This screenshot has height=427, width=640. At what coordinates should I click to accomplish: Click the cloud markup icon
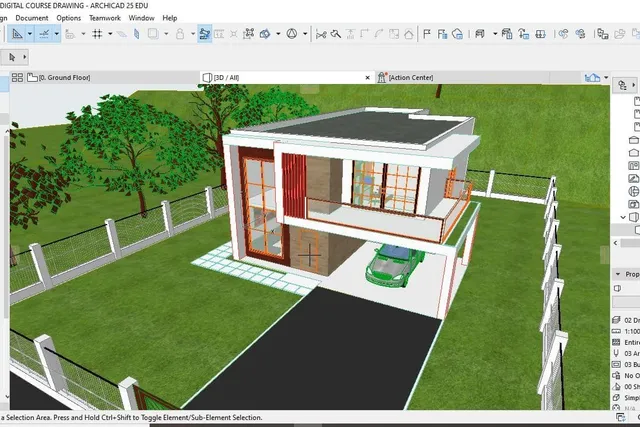(458, 34)
